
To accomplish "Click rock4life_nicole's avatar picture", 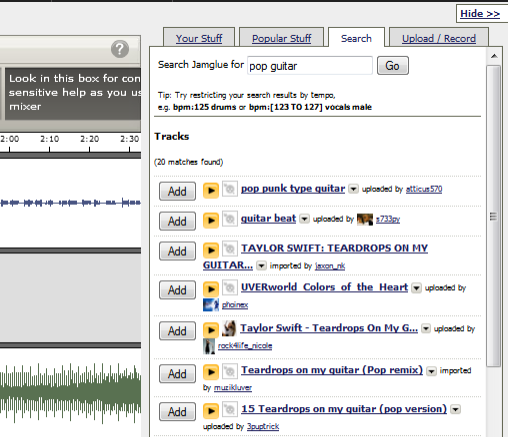I will click(x=209, y=346).
